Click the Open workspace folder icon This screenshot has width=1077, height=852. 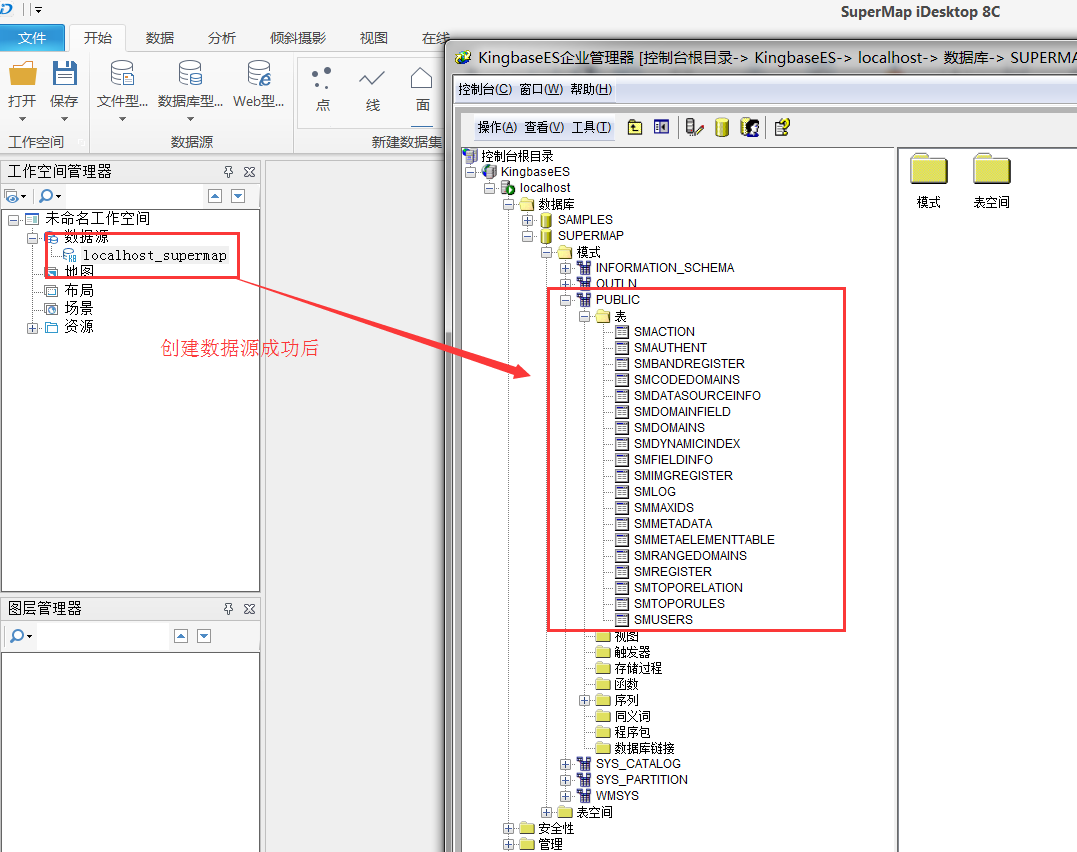(x=22, y=74)
